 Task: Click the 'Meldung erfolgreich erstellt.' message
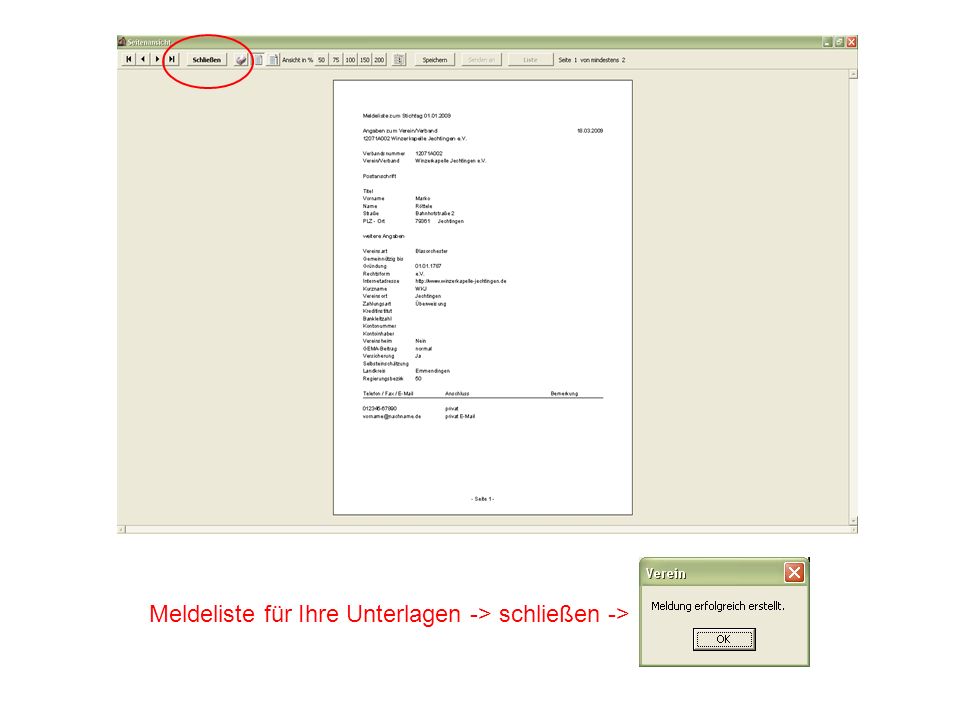pyautogui.click(x=718, y=606)
